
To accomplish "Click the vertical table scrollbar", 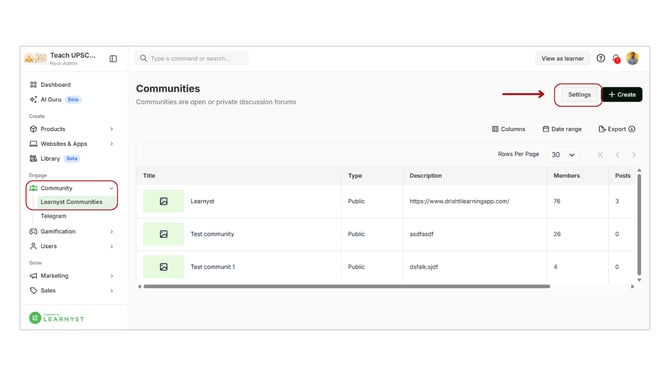I will click(639, 224).
